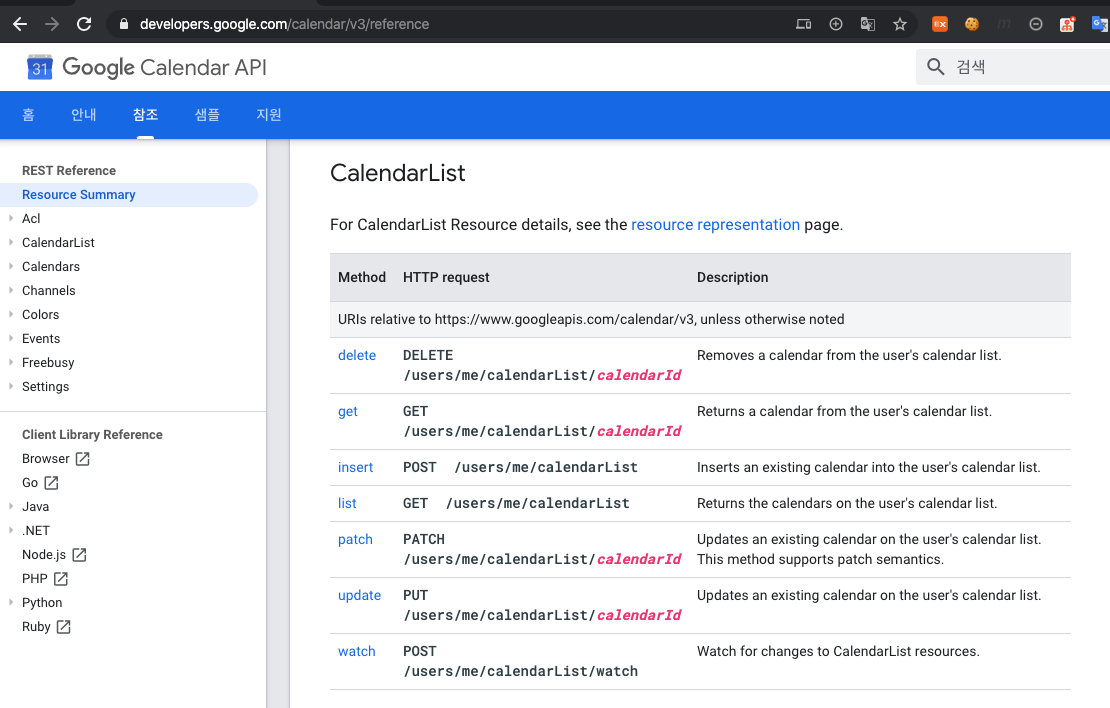Click the 'Description' column header

(733, 278)
